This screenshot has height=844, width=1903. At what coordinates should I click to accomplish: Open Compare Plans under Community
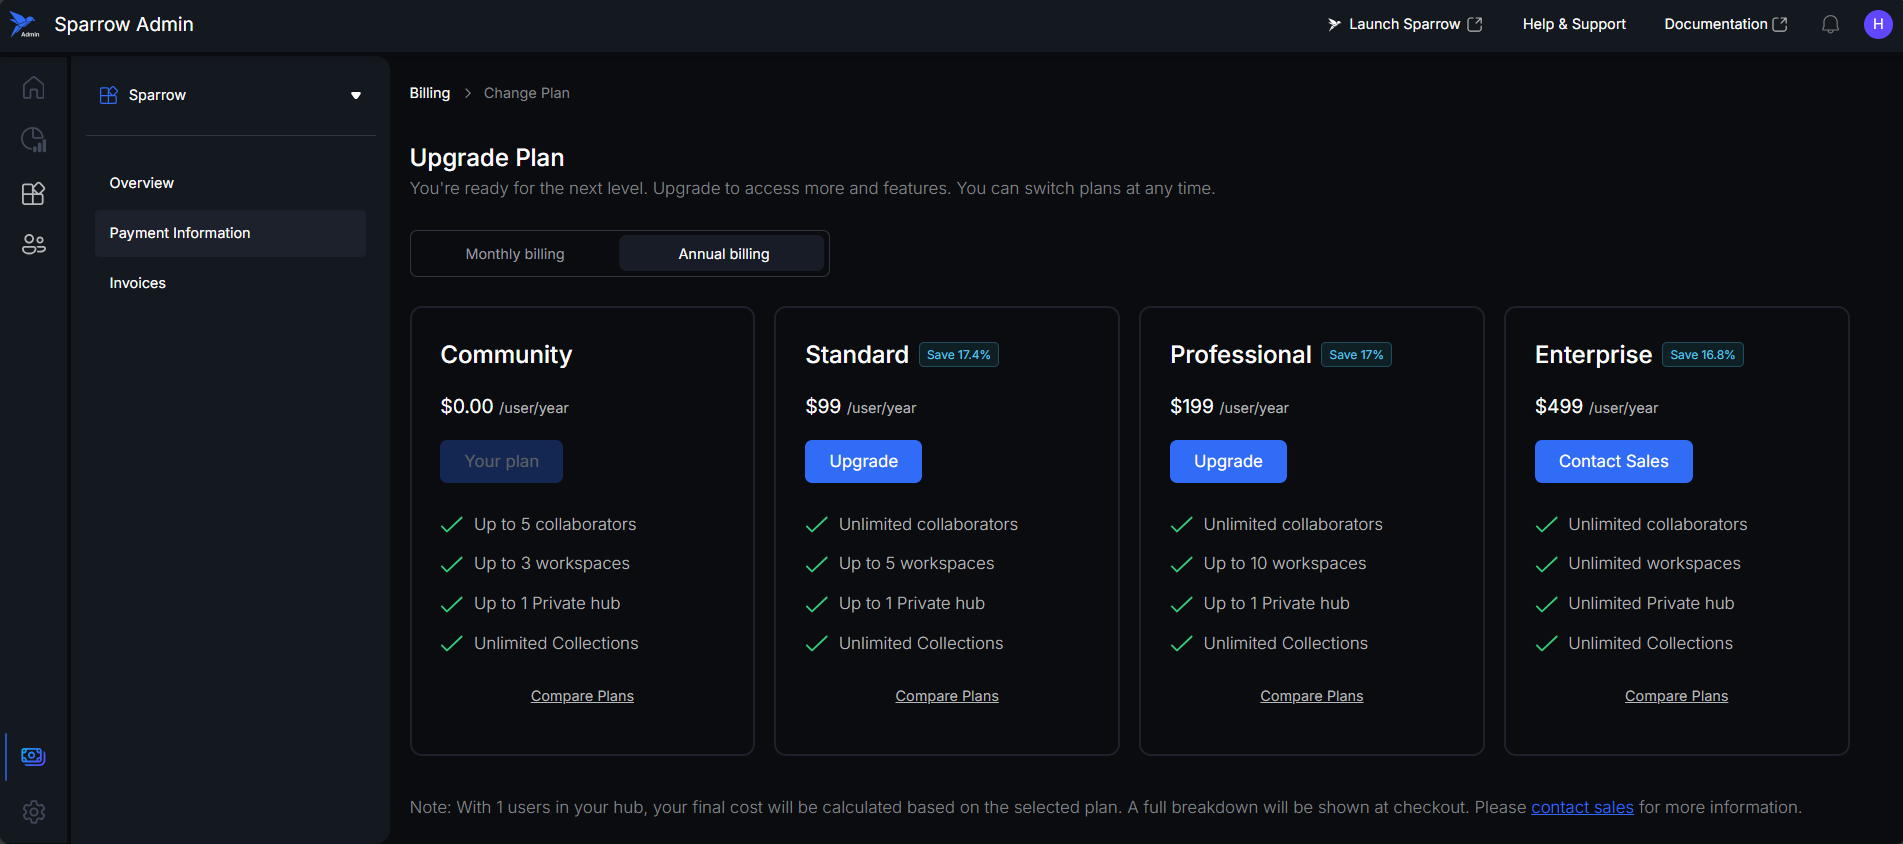(x=582, y=696)
